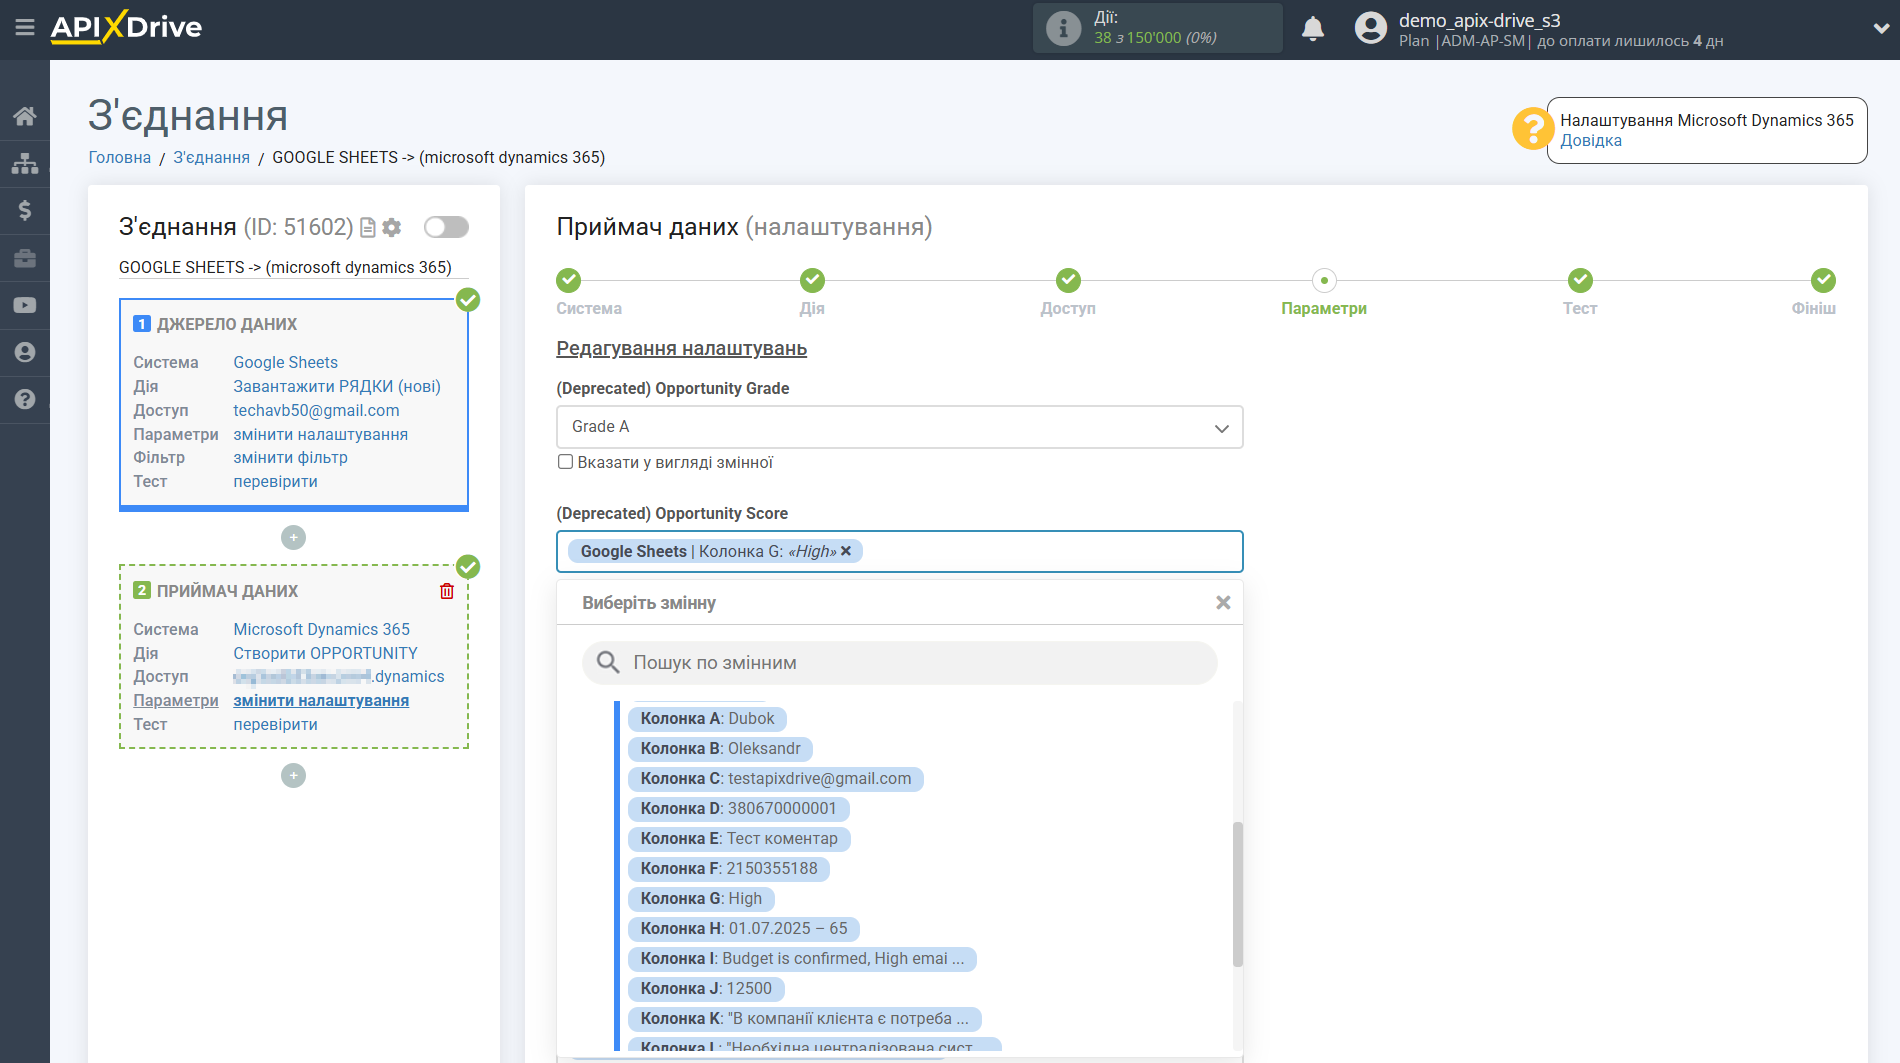Screen dimensions: 1900x1063
Task: Open the Головна breadcrumb link
Action: click(120, 158)
